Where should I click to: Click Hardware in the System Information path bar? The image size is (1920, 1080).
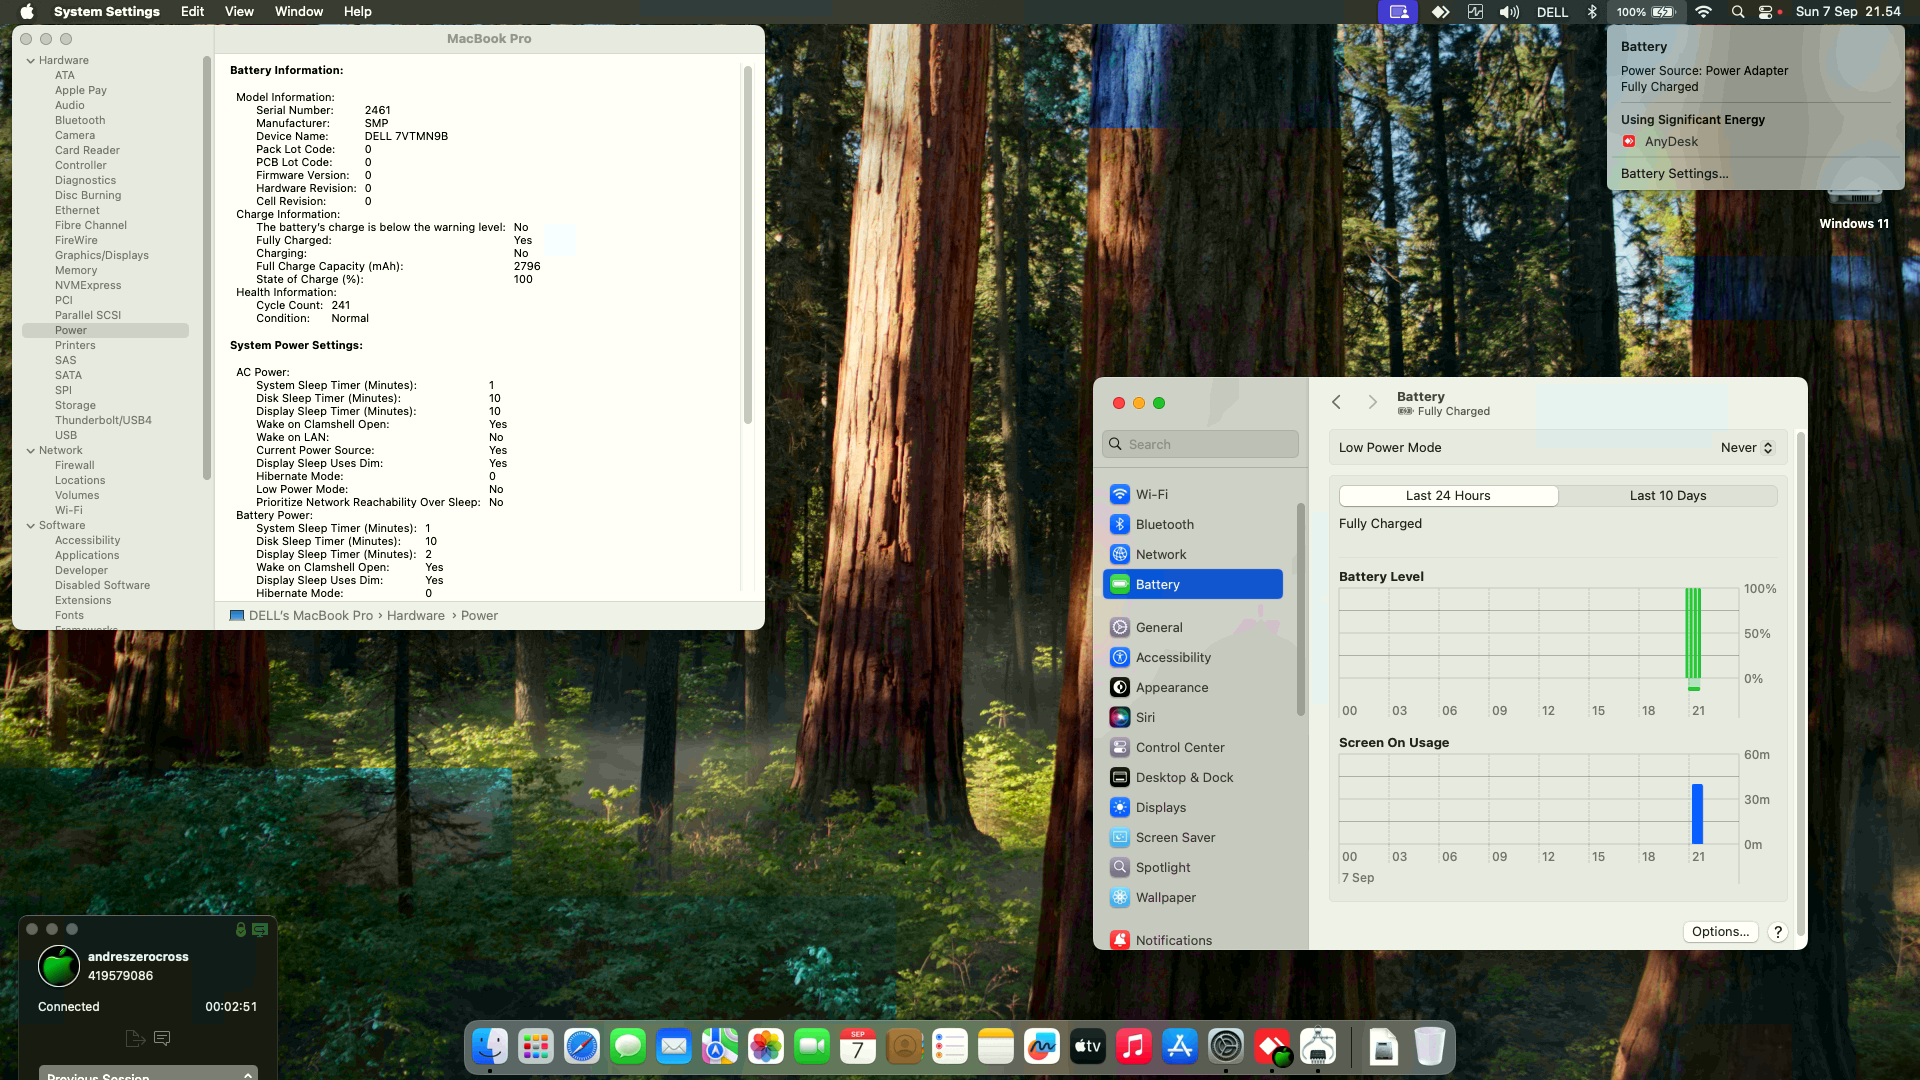[416, 616]
